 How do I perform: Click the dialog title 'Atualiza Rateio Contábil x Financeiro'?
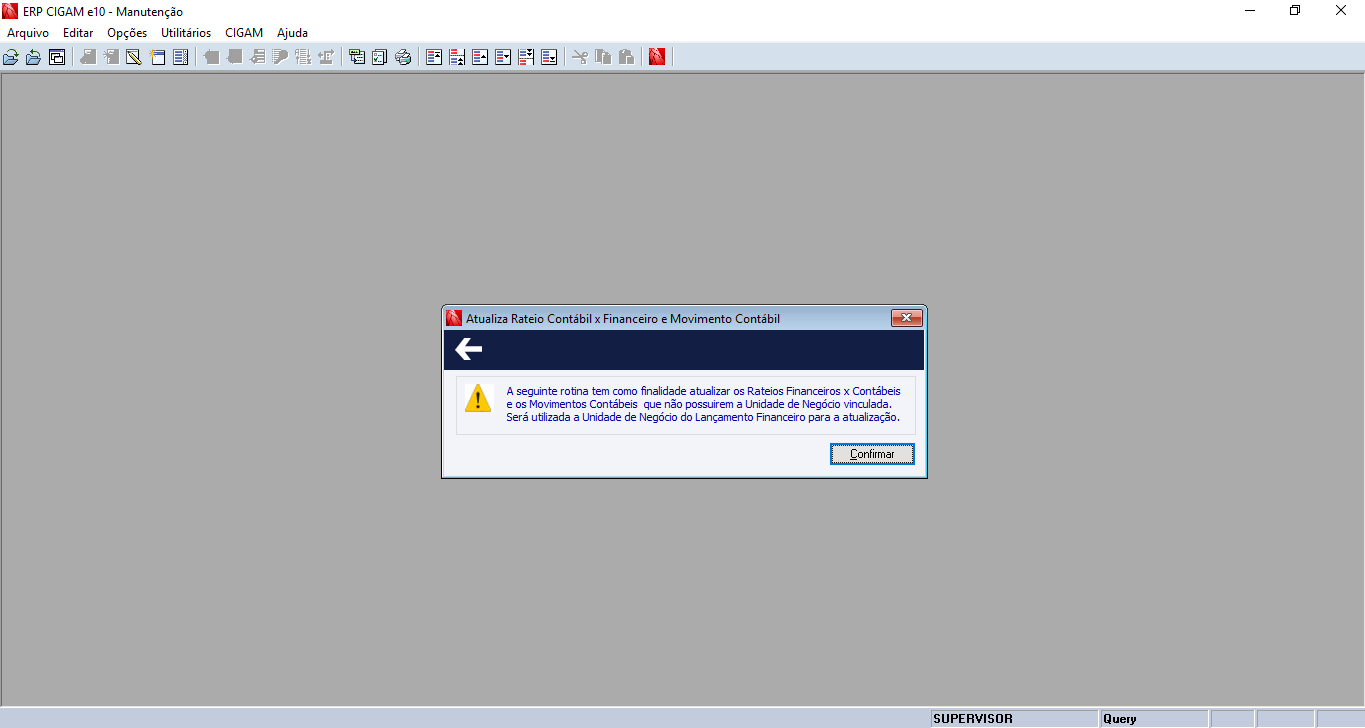(x=623, y=319)
